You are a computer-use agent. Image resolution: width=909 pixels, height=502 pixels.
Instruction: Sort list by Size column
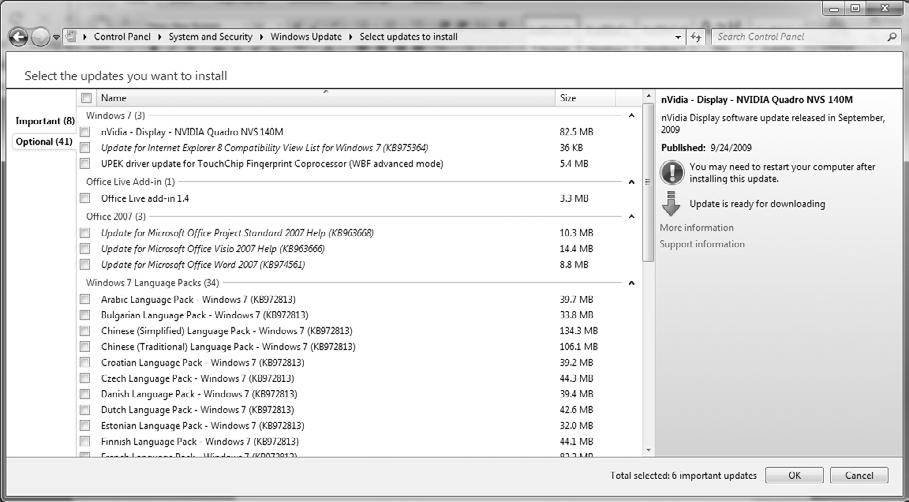point(584,98)
